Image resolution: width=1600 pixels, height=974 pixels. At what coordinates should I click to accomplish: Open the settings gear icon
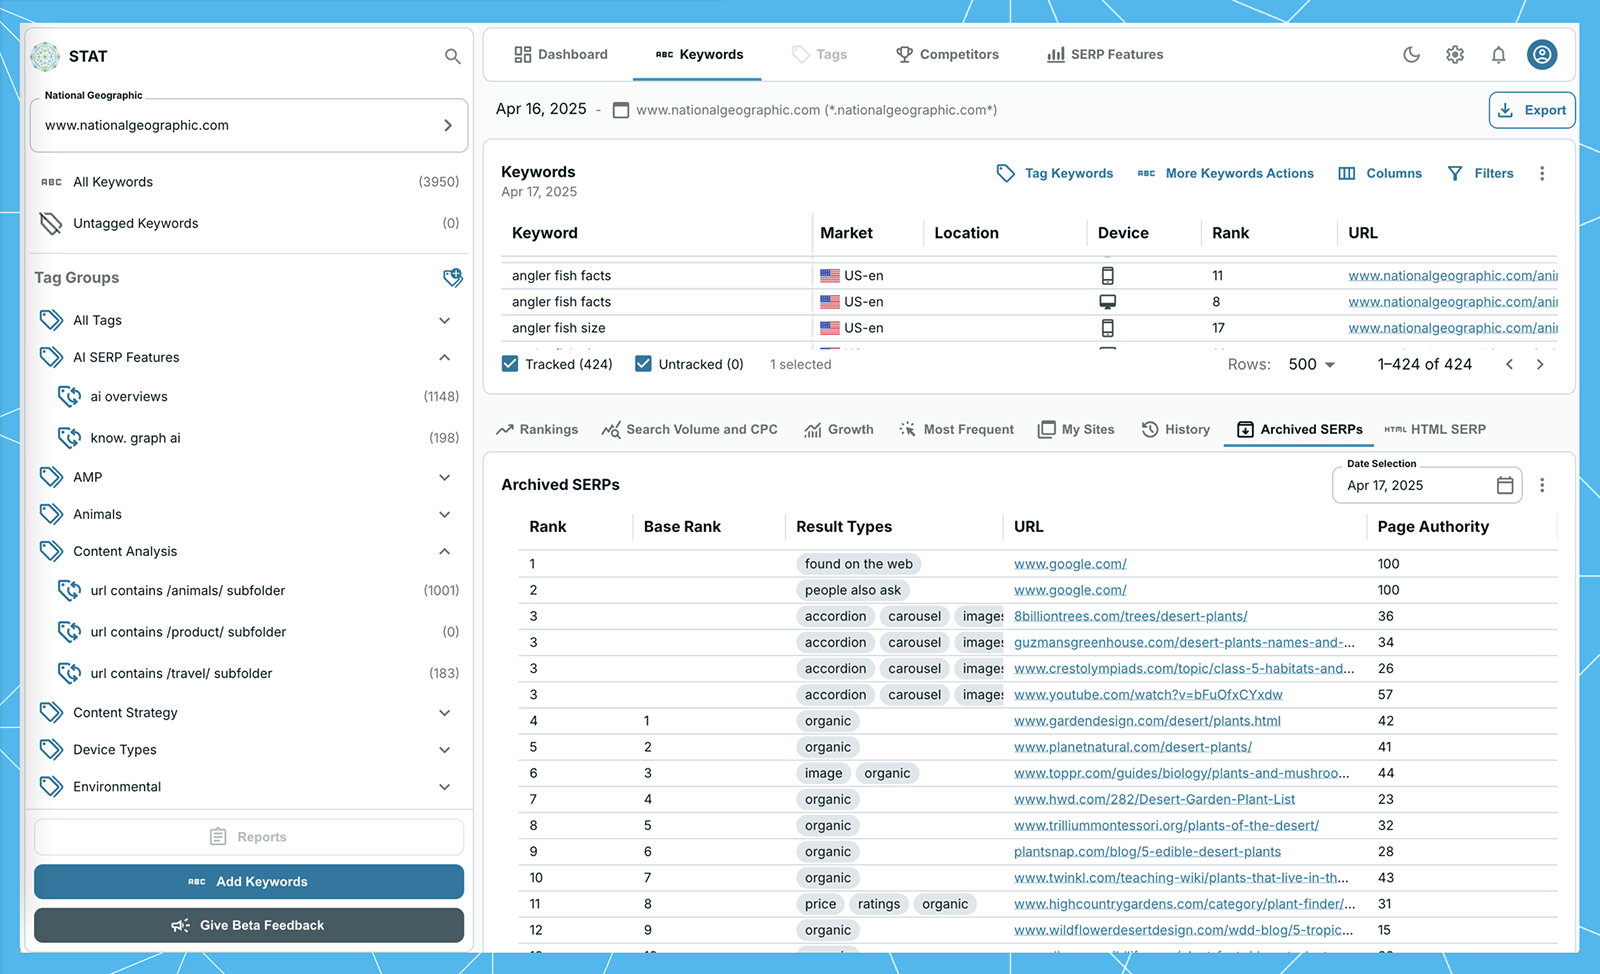pyautogui.click(x=1455, y=55)
